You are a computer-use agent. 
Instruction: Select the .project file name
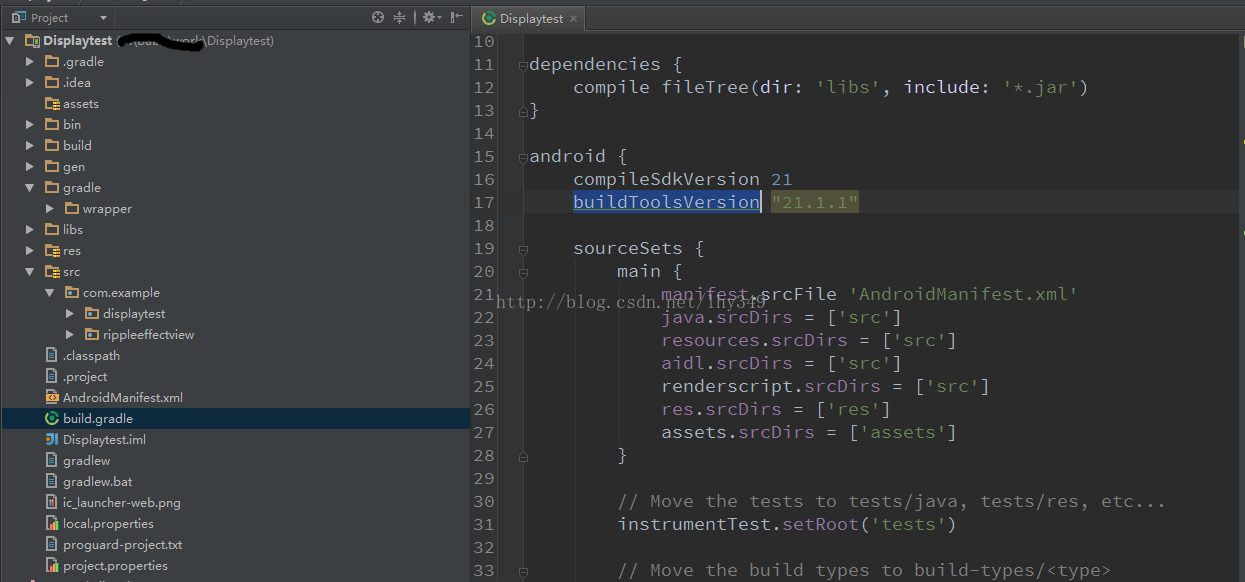click(85, 377)
